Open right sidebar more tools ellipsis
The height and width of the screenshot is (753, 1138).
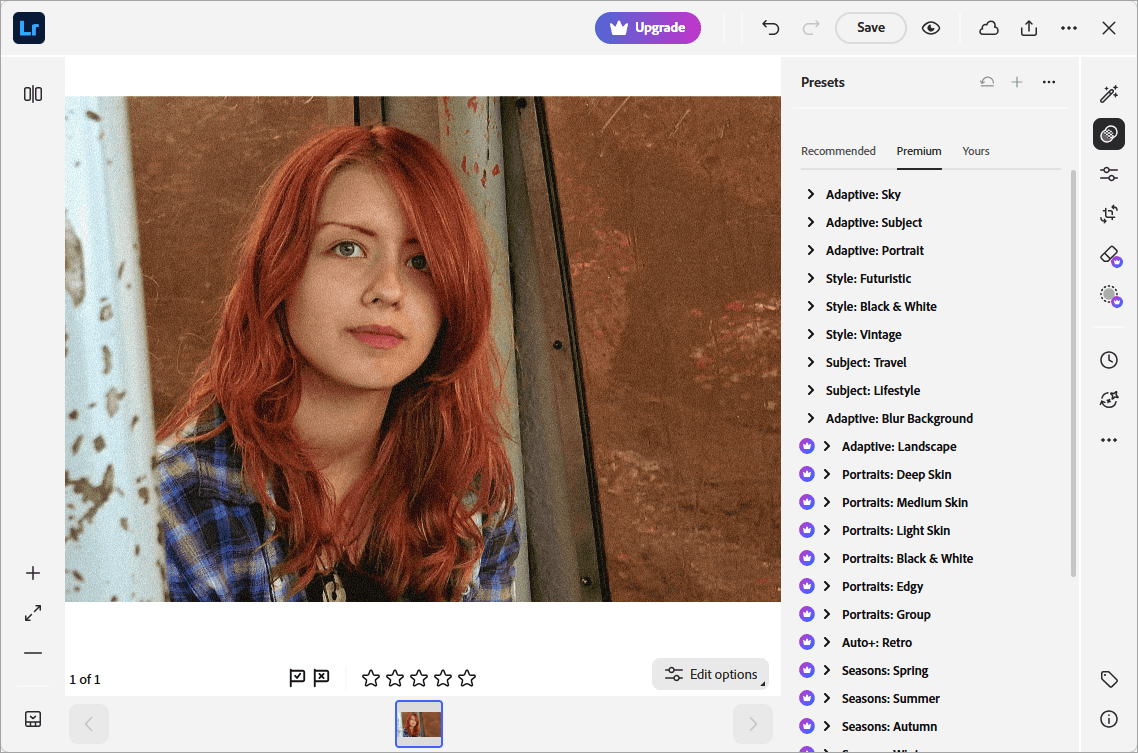click(x=1108, y=440)
